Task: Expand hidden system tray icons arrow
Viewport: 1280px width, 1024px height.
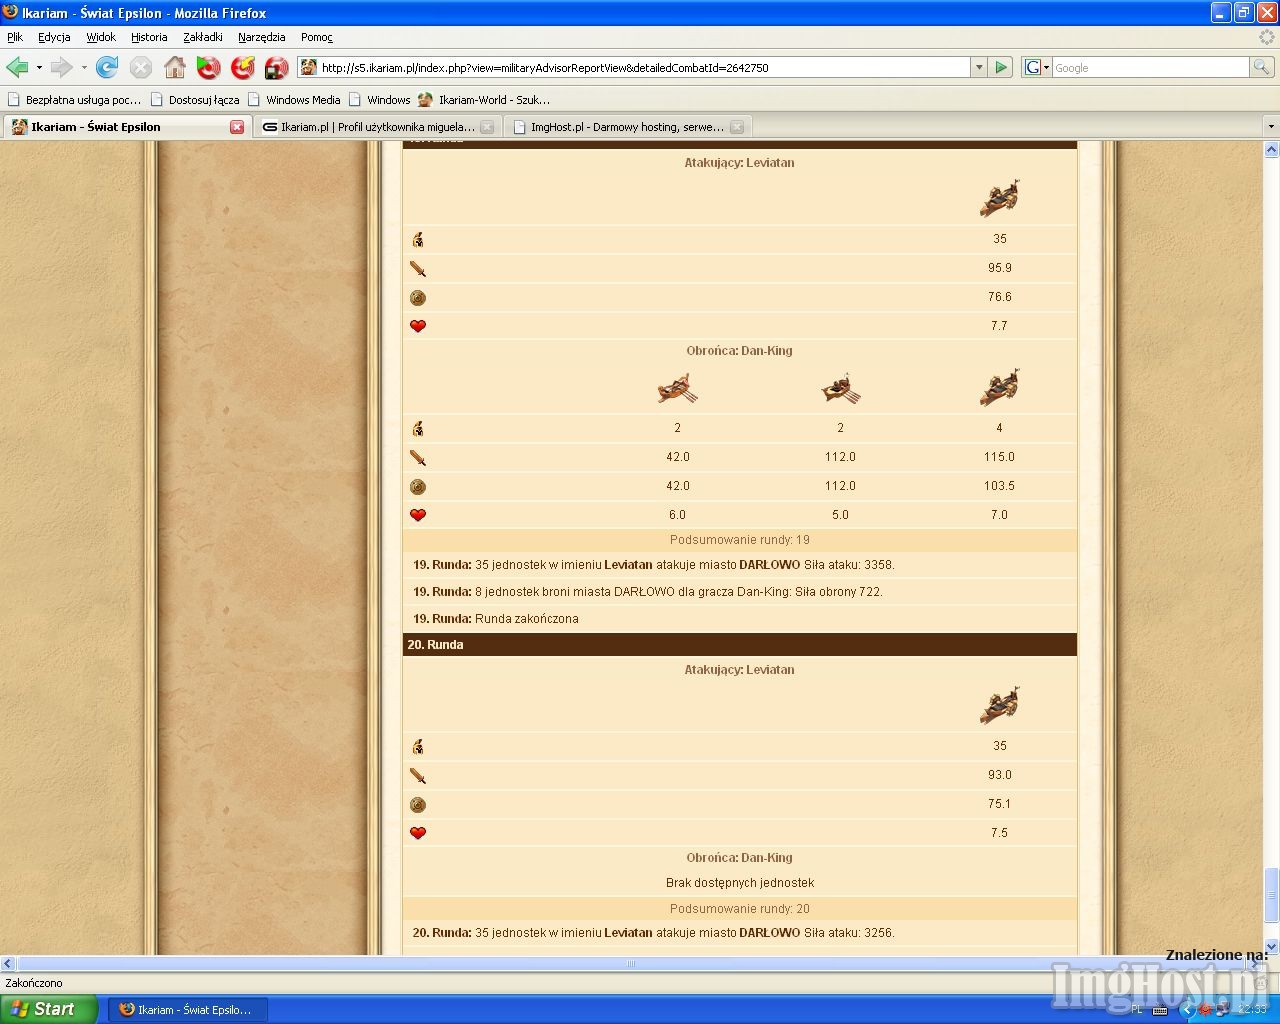Action: click(x=1188, y=1009)
